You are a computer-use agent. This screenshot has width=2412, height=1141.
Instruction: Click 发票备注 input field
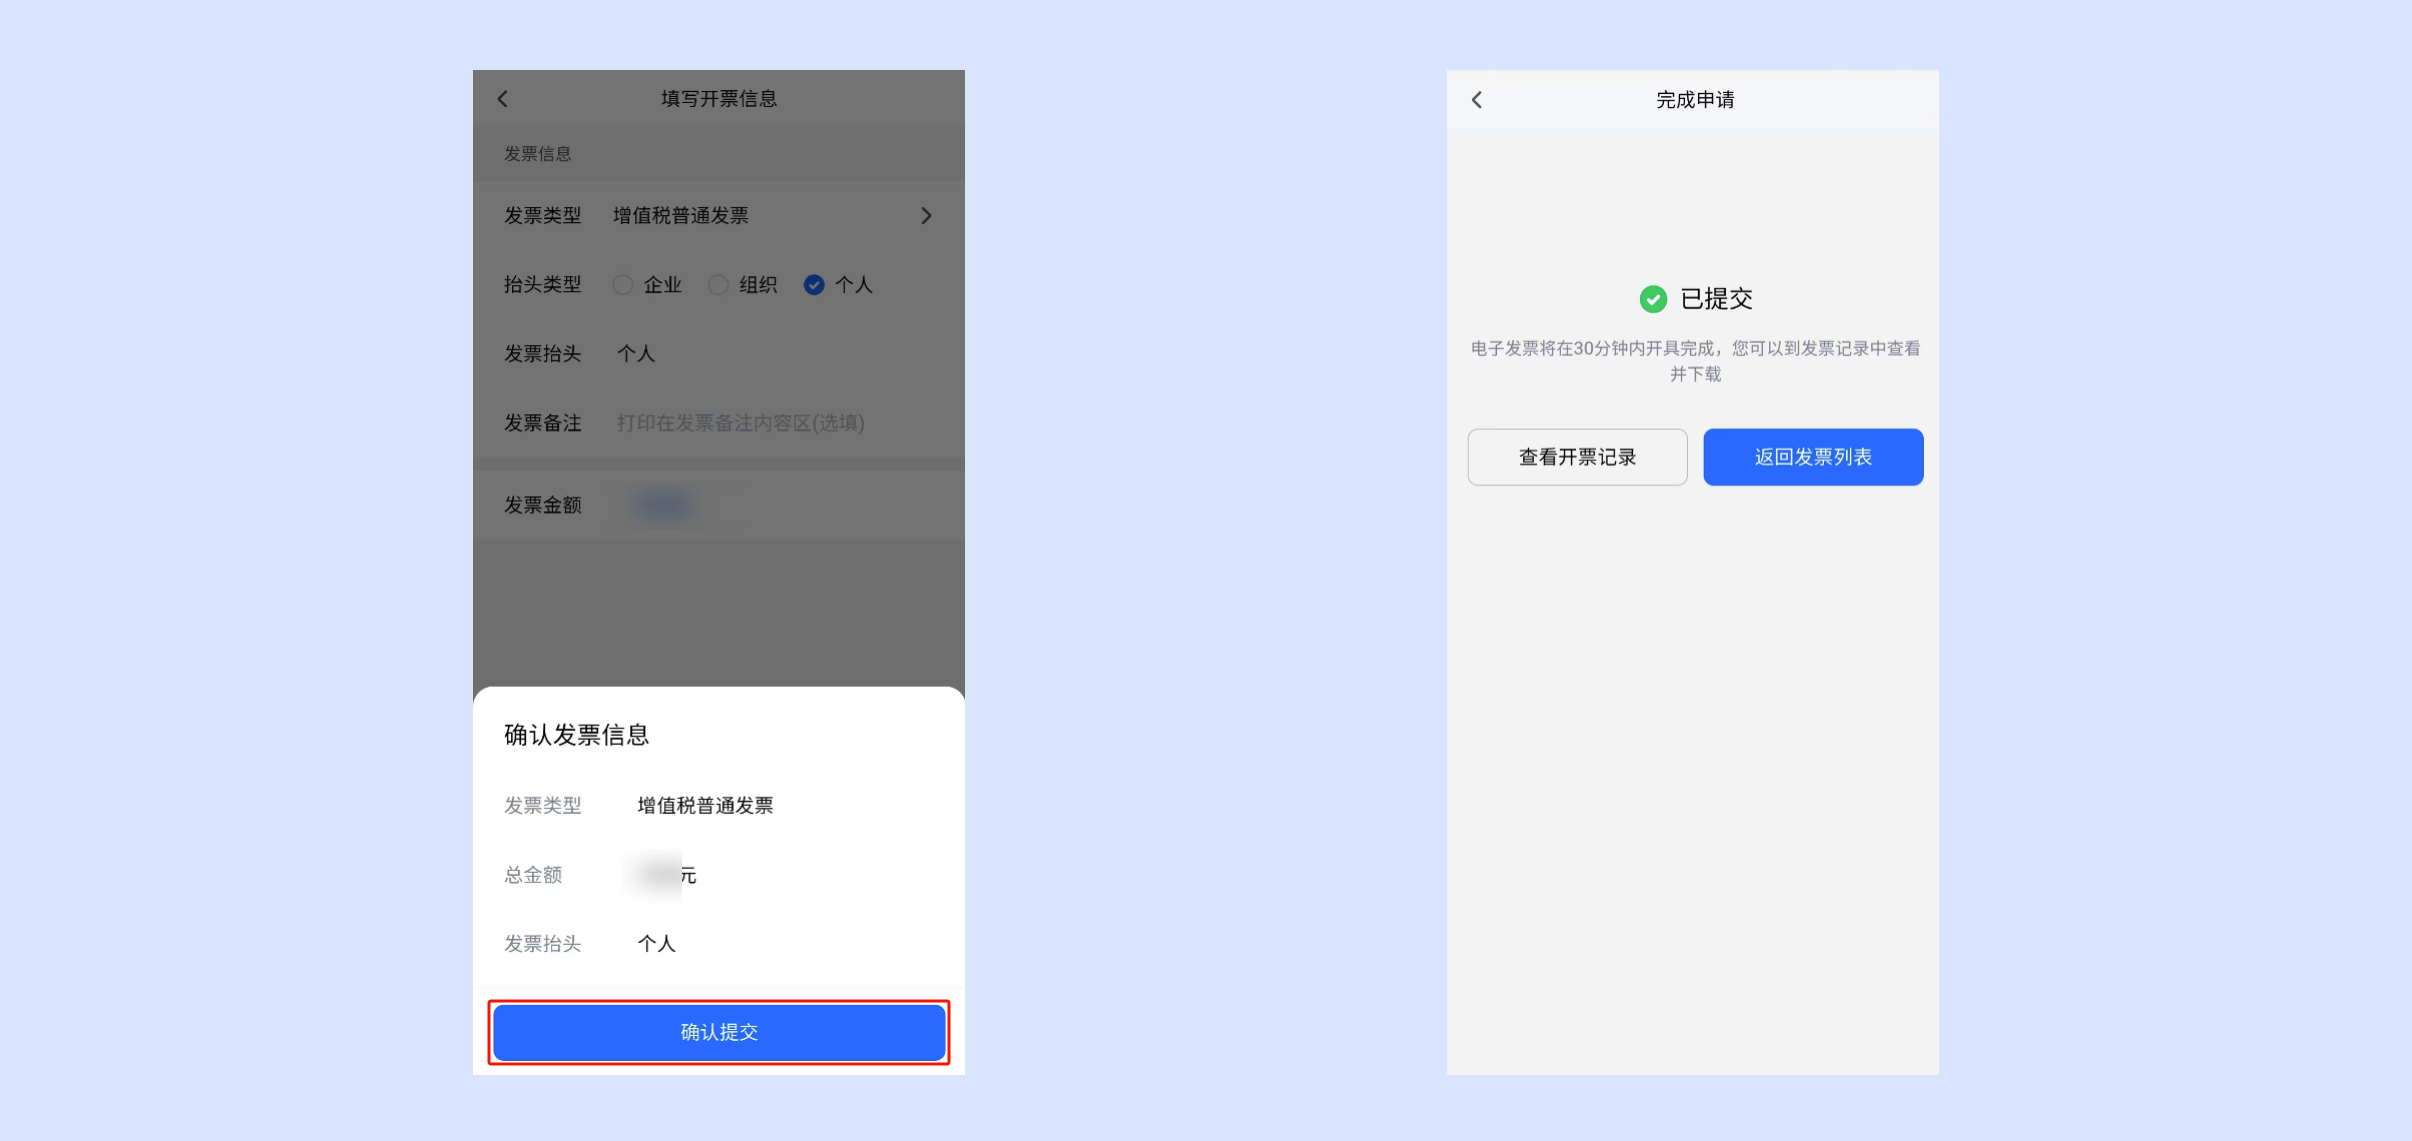pos(742,423)
